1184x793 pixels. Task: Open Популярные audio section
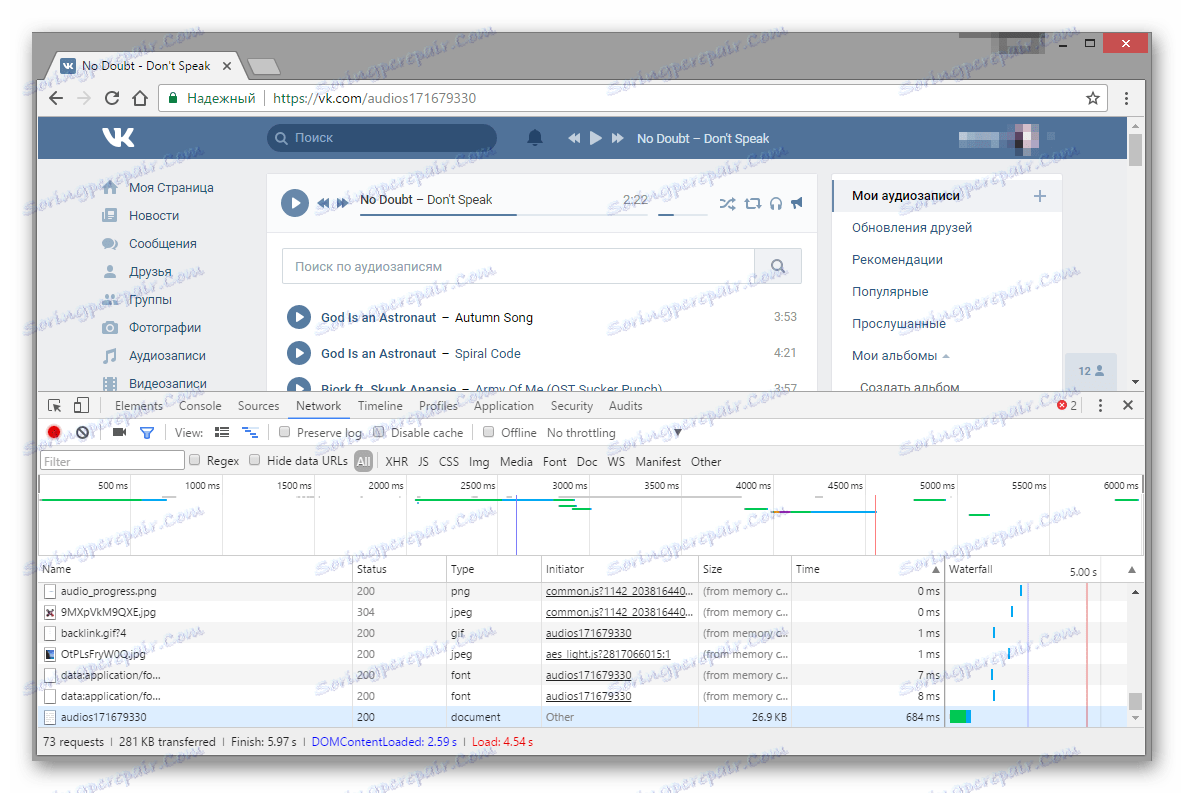pyautogui.click(x=890, y=292)
